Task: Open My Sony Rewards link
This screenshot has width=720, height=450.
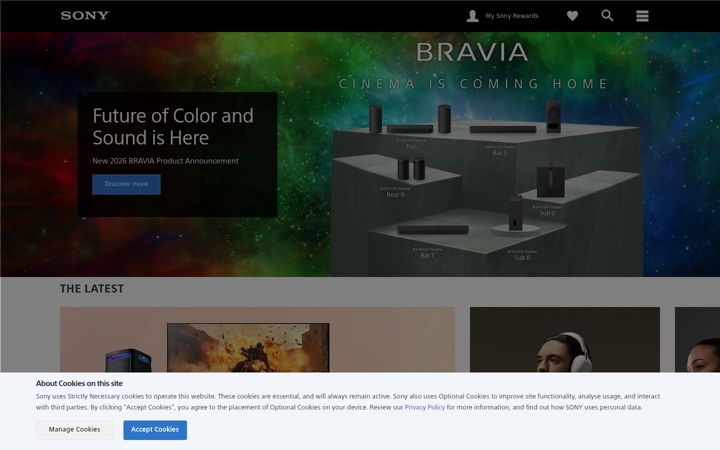Action: (x=512, y=16)
